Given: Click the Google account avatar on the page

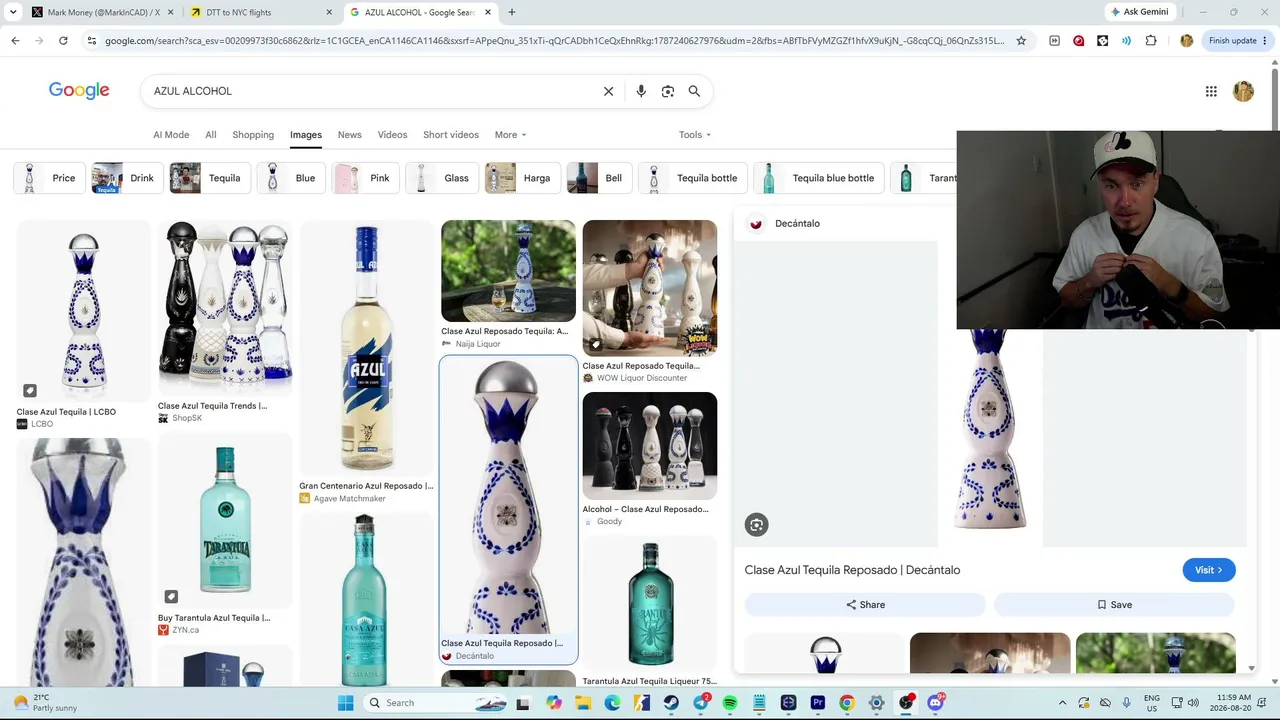Looking at the screenshot, I should [x=1243, y=91].
